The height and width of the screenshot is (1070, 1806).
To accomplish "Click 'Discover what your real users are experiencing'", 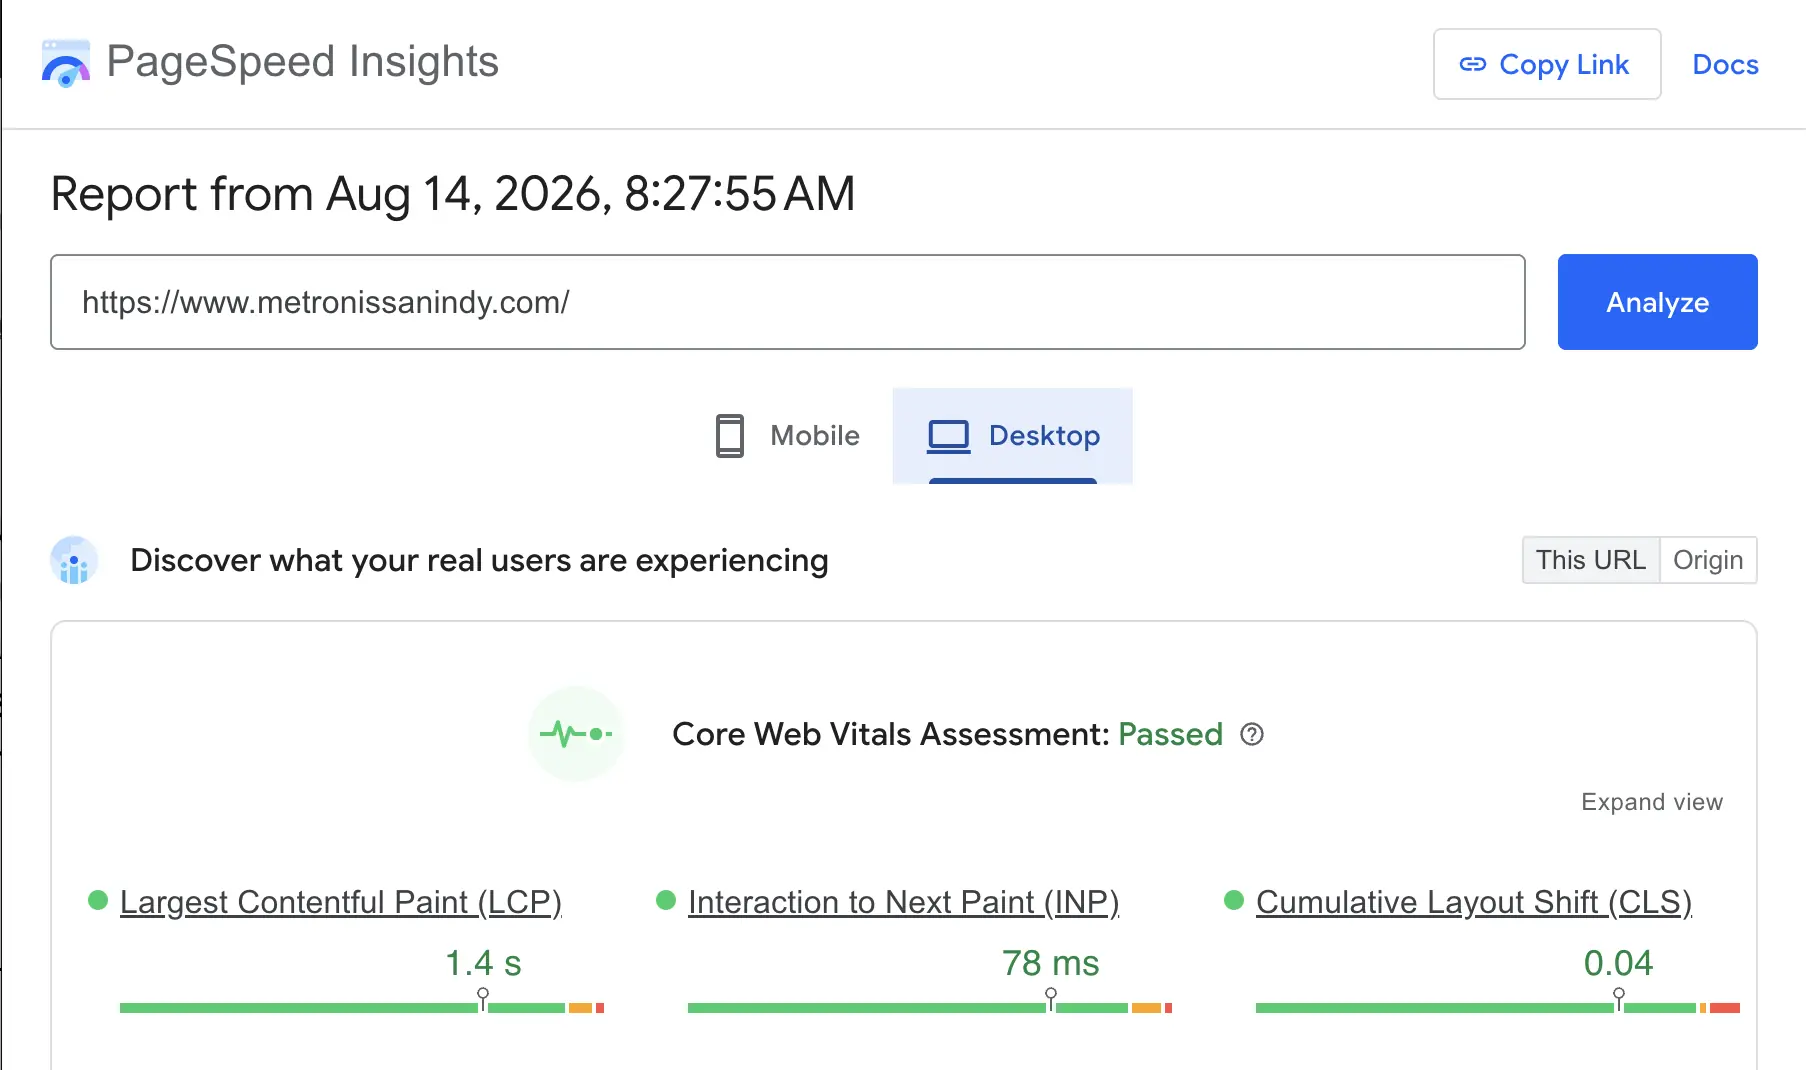I will tap(479, 561).
